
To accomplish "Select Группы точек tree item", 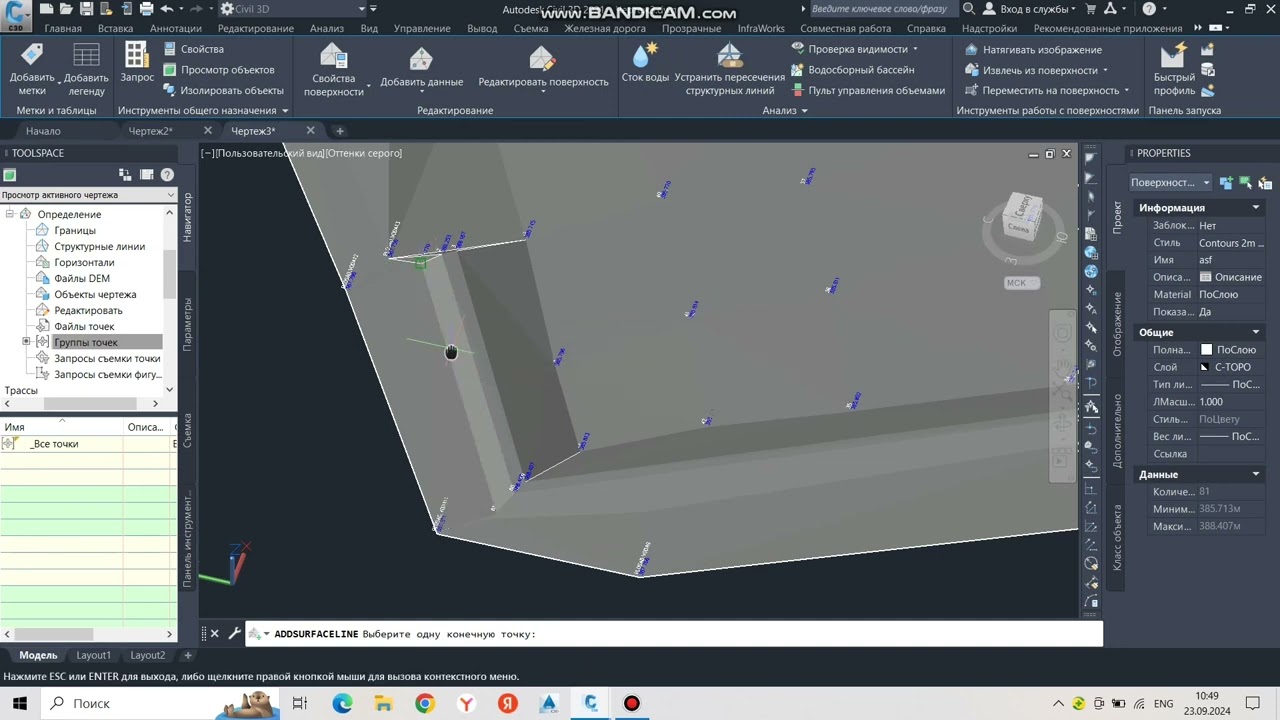I will [x=86, y=342].
